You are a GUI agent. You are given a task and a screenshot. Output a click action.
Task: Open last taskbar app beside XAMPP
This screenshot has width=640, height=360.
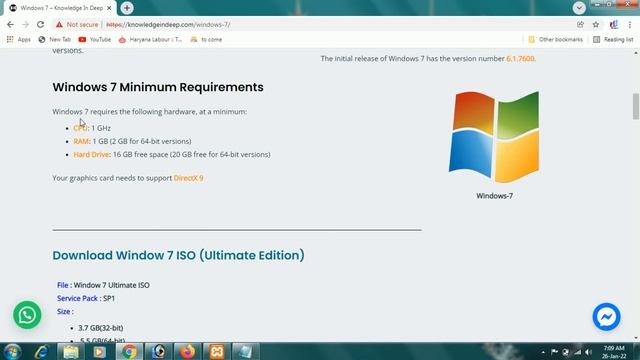coord(246,352)
